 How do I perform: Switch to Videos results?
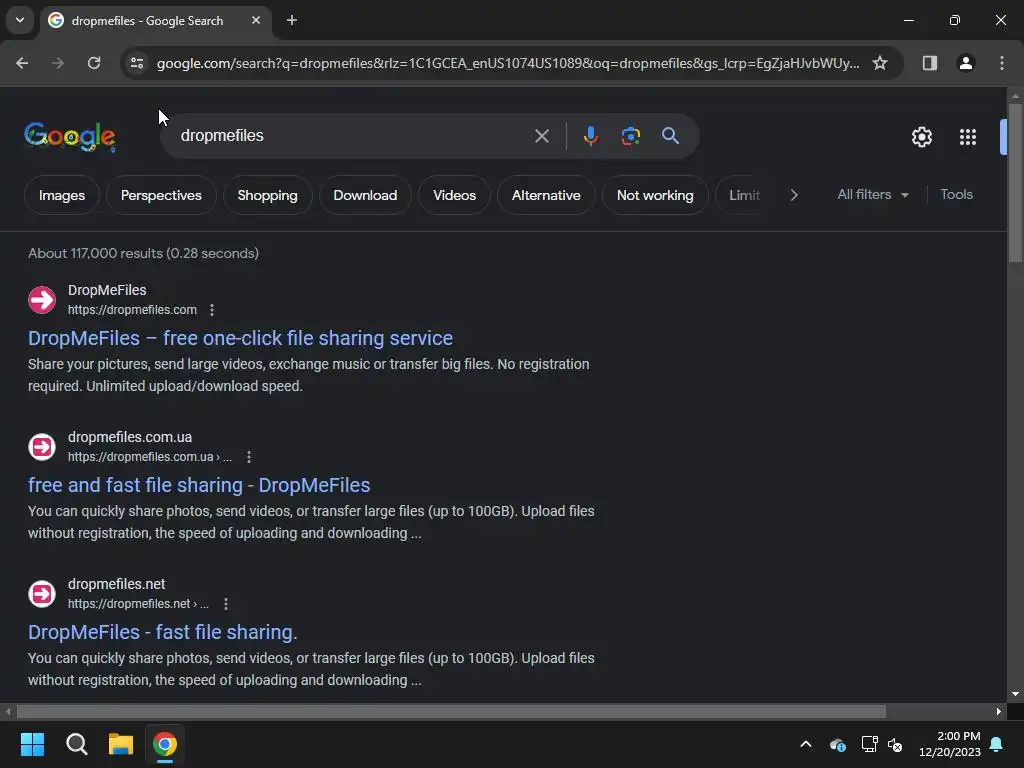tap(455, 195)
